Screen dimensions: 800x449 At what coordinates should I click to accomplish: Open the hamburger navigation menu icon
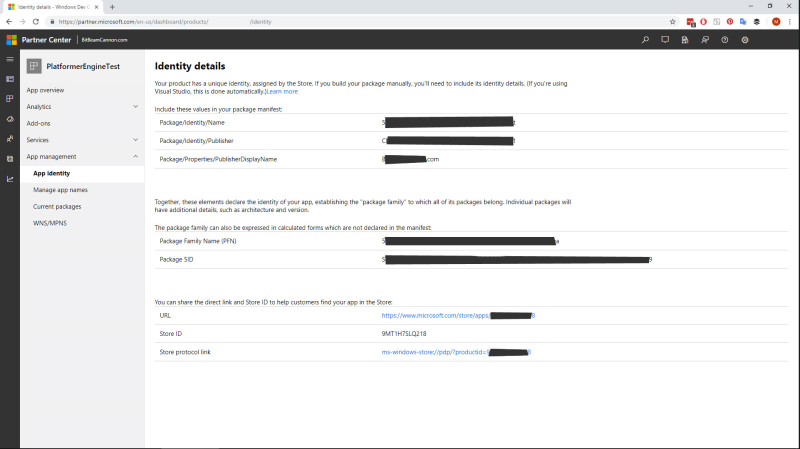point(10,59)
